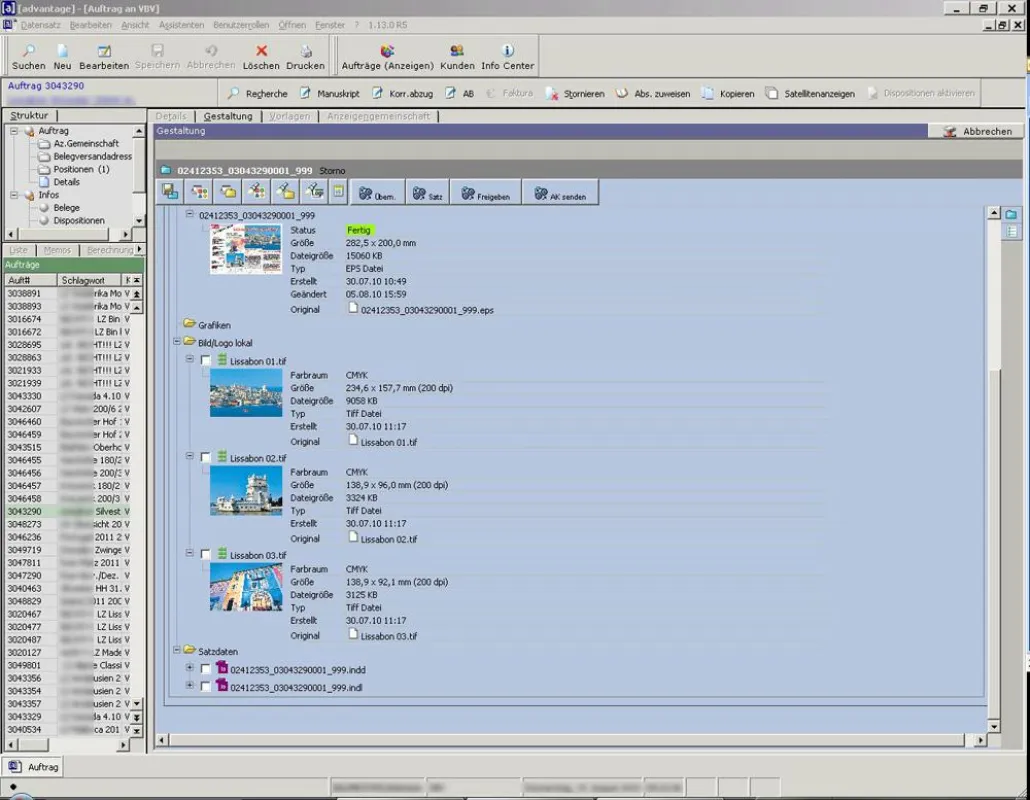Switch to the Gestaltung tab
The image size is (1030, 800).
click(228, 116)
